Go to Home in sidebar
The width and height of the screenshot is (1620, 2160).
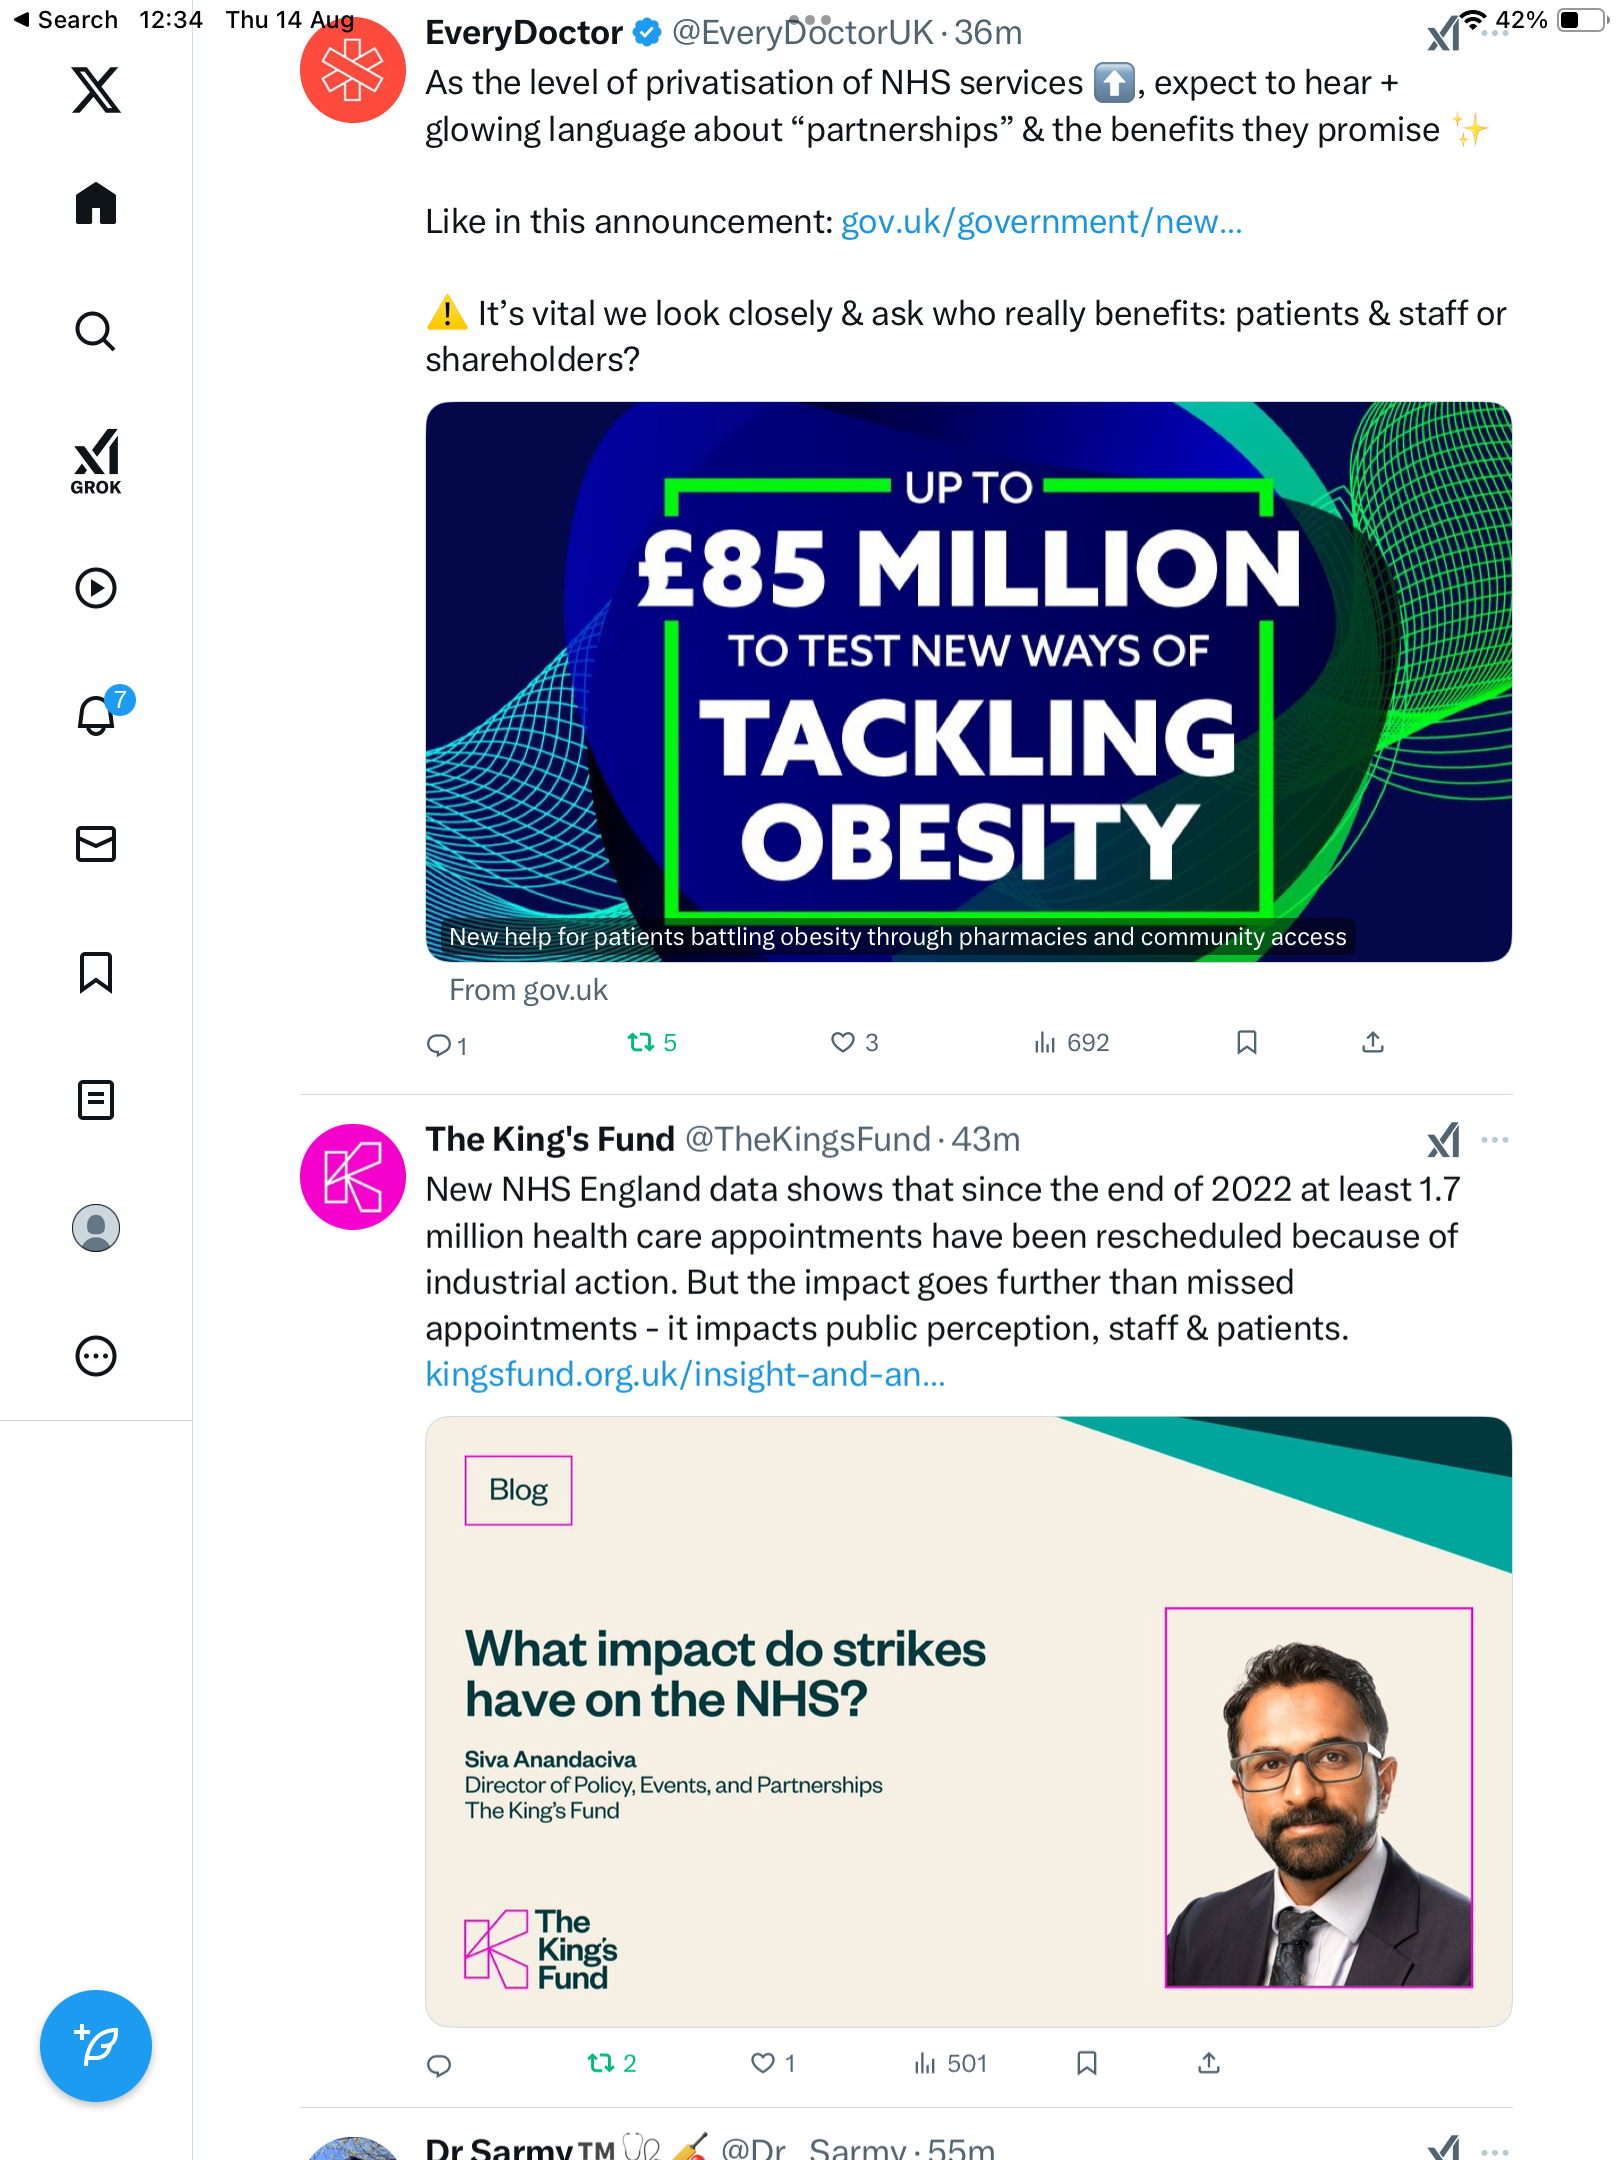[96, 204]
